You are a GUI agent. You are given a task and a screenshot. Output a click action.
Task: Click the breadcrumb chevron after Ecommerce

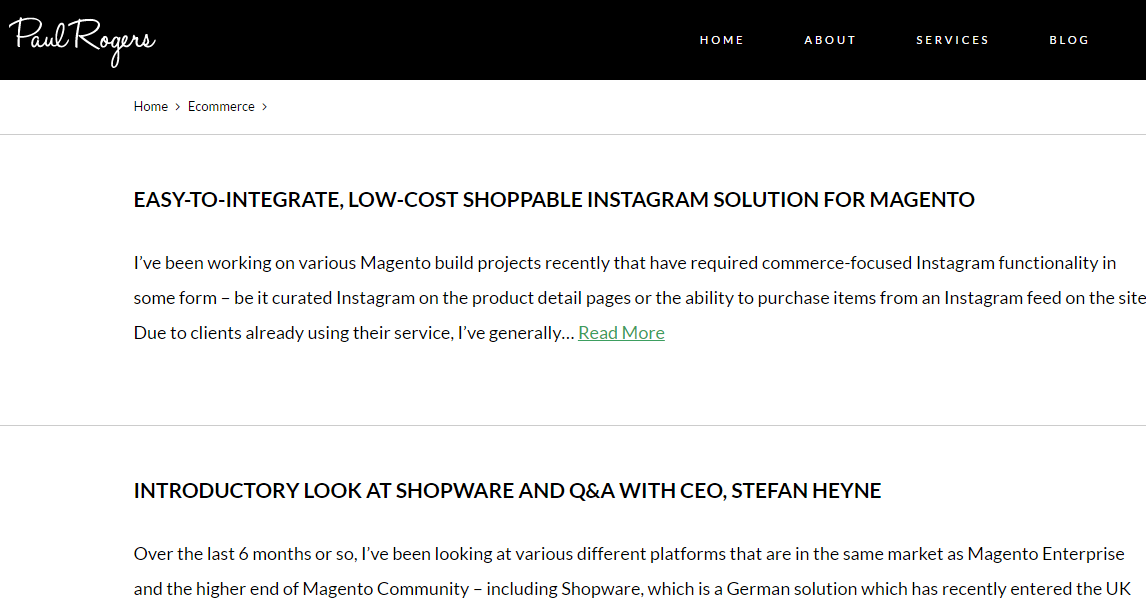click(x=265, y=107)
